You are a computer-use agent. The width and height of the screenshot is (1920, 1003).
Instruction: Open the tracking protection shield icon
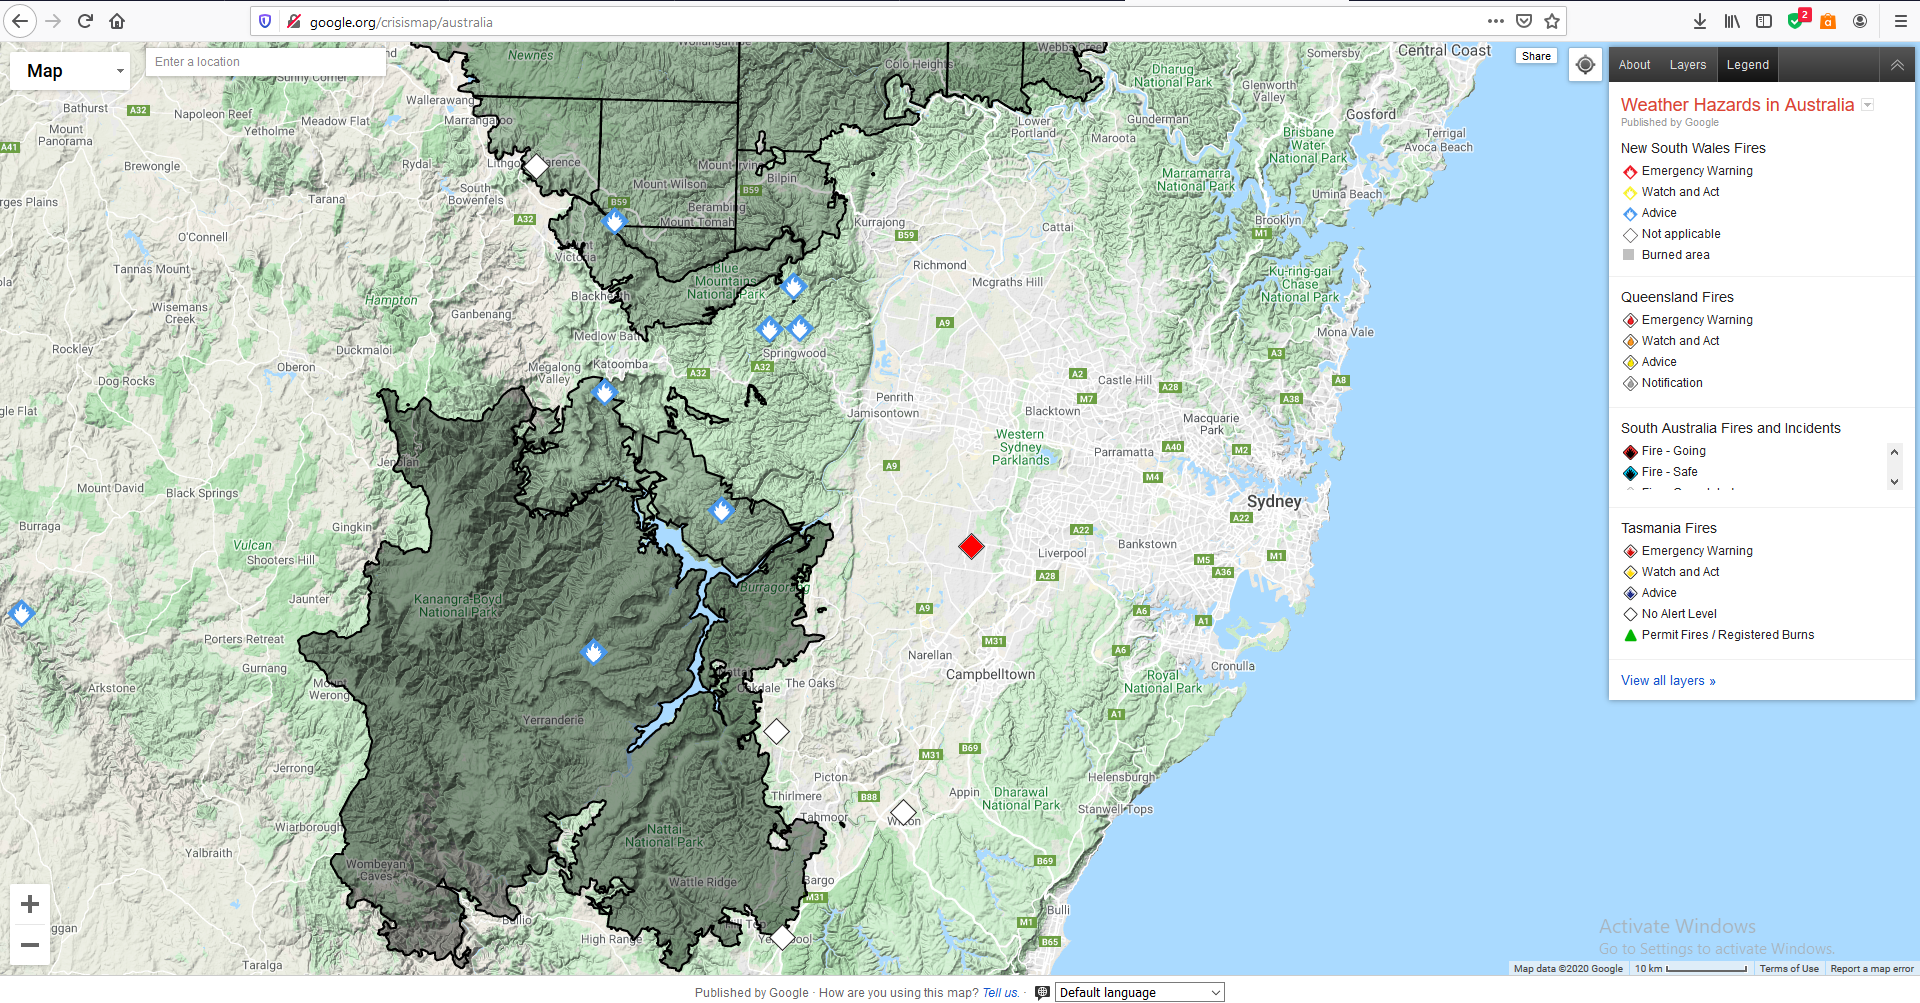tap(265, 21)
